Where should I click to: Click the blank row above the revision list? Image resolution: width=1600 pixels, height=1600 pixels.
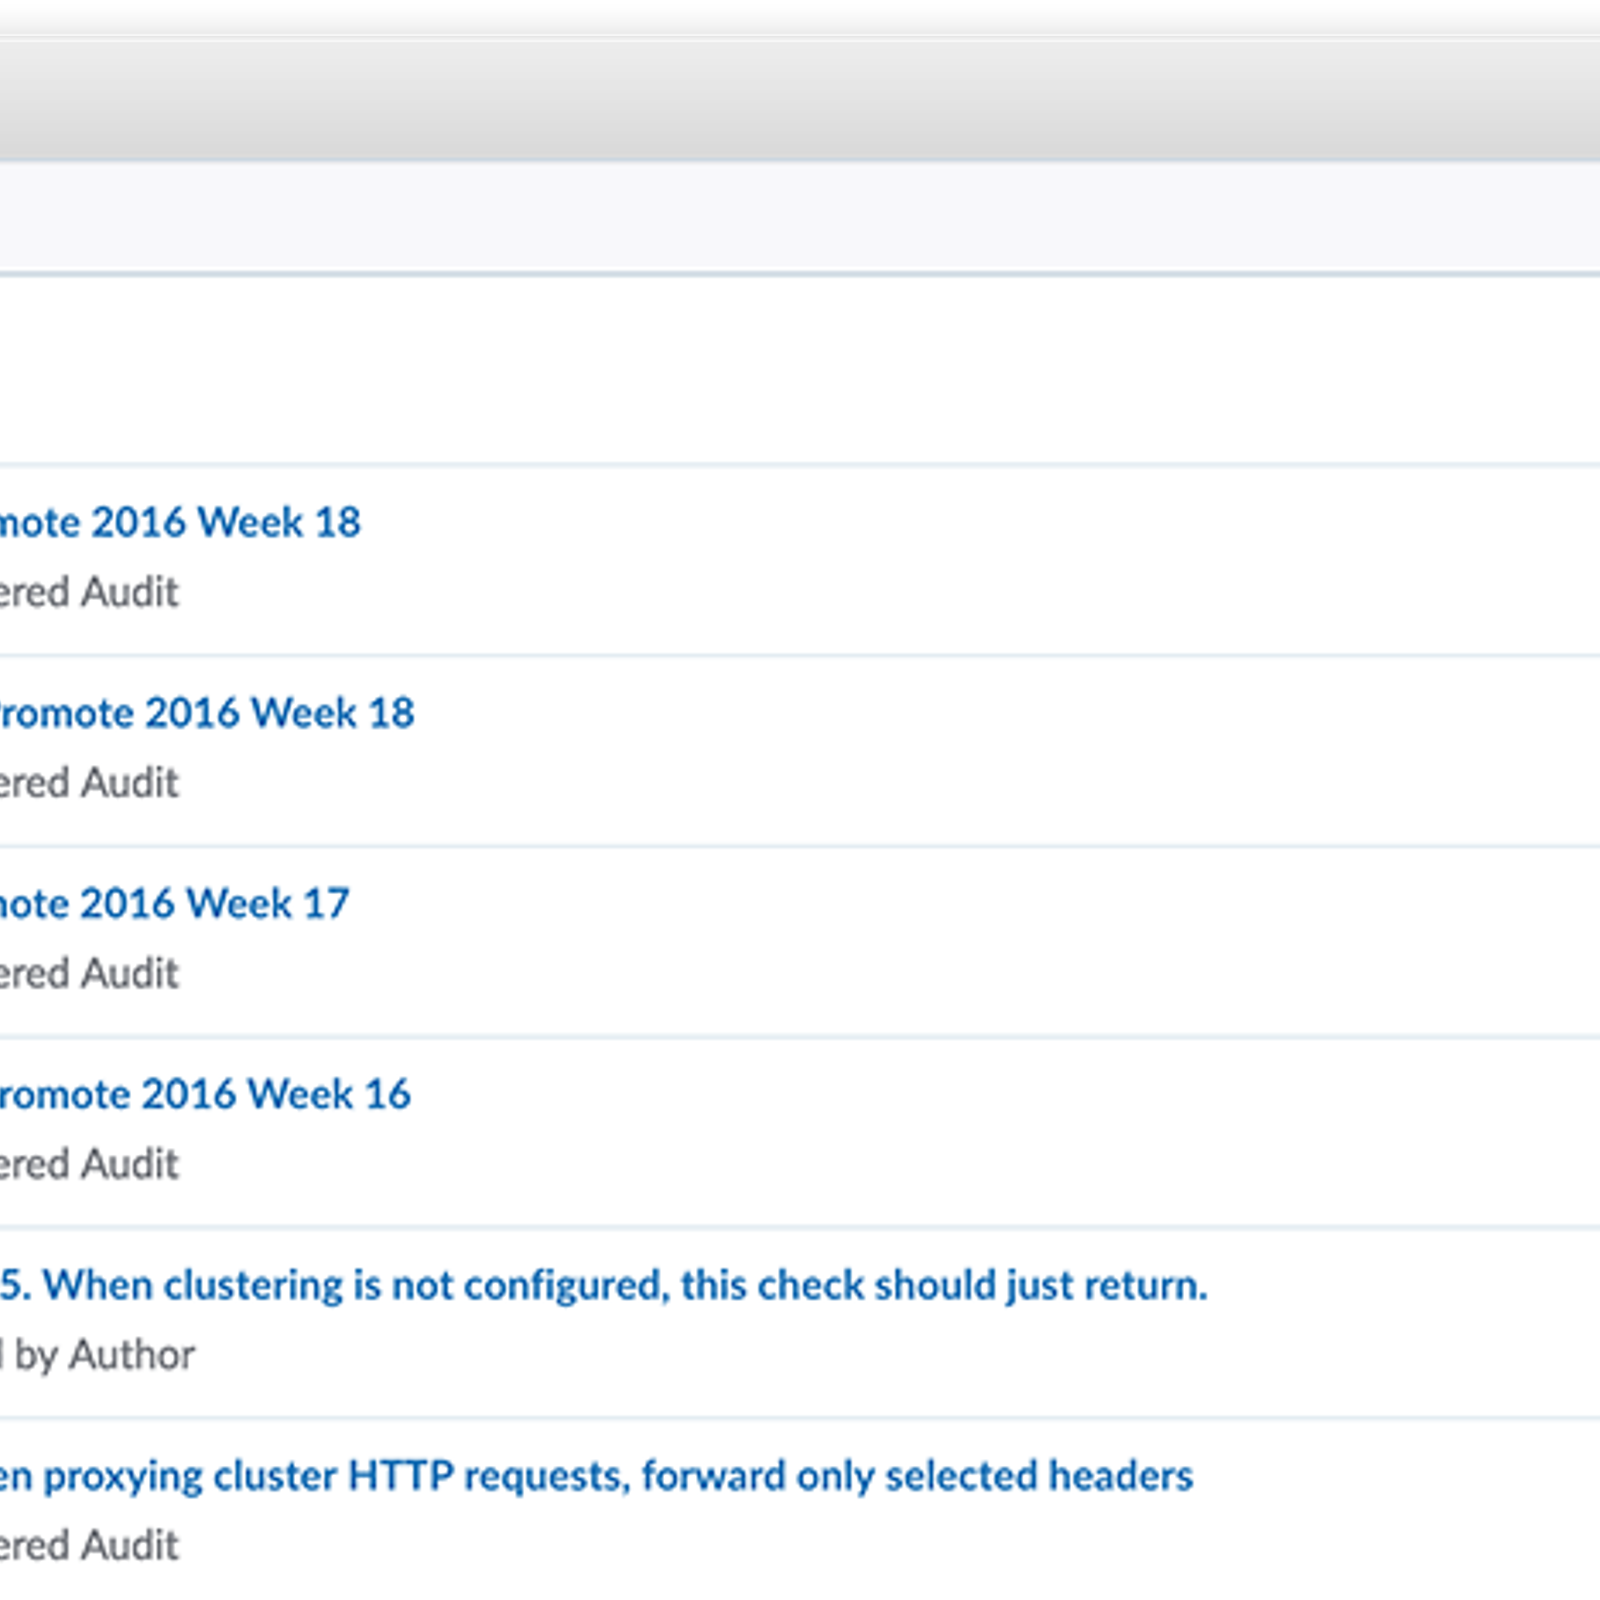coord(800,370)
